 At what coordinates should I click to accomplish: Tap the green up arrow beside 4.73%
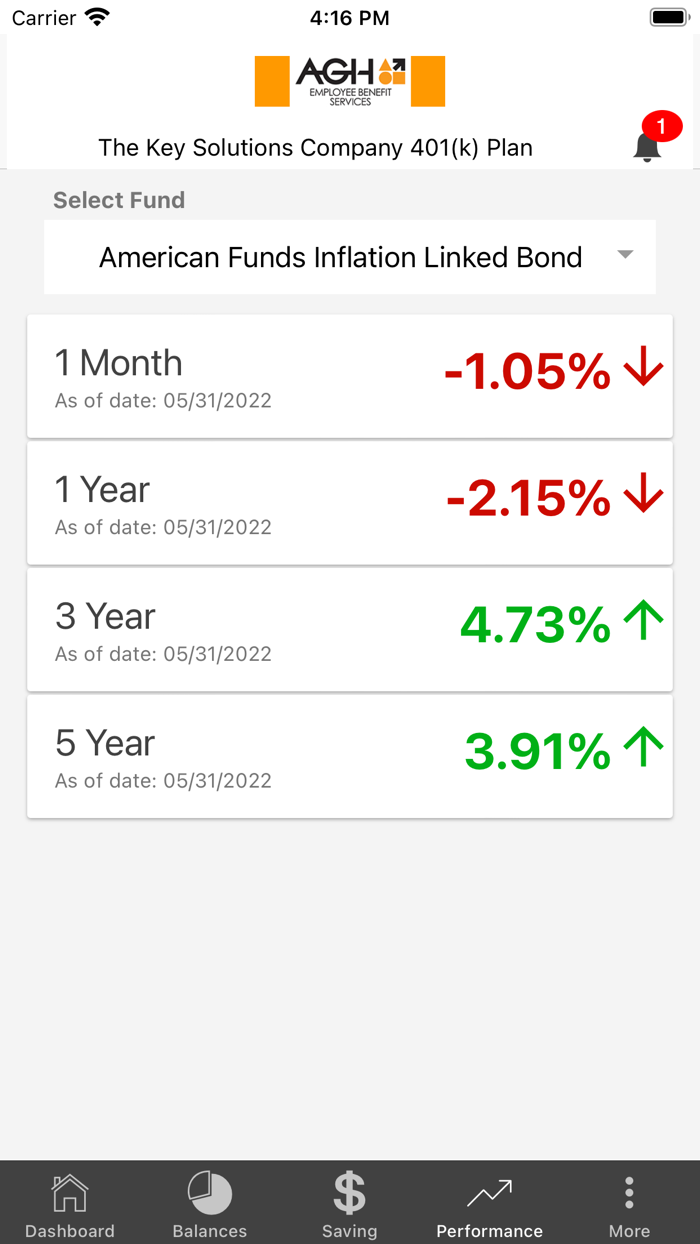[645, 620]
